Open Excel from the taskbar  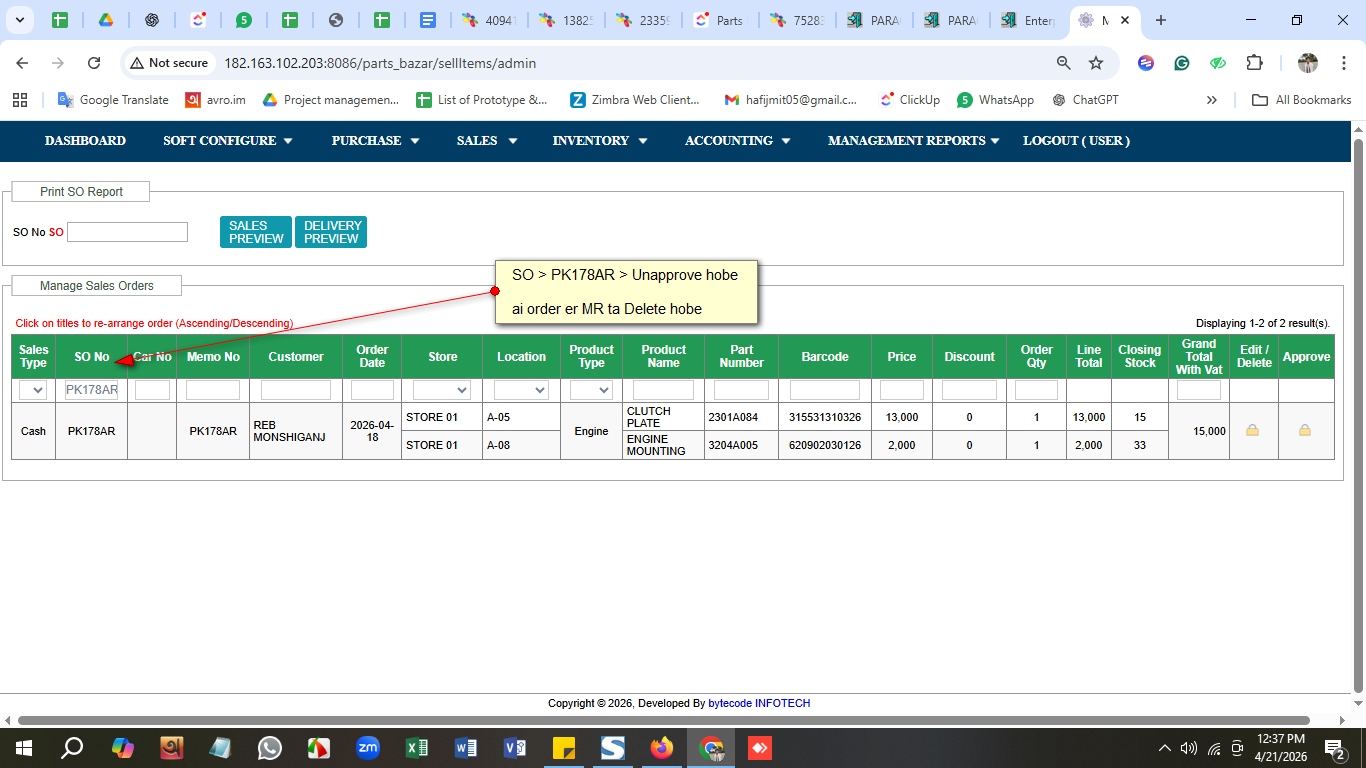(417, 748)
